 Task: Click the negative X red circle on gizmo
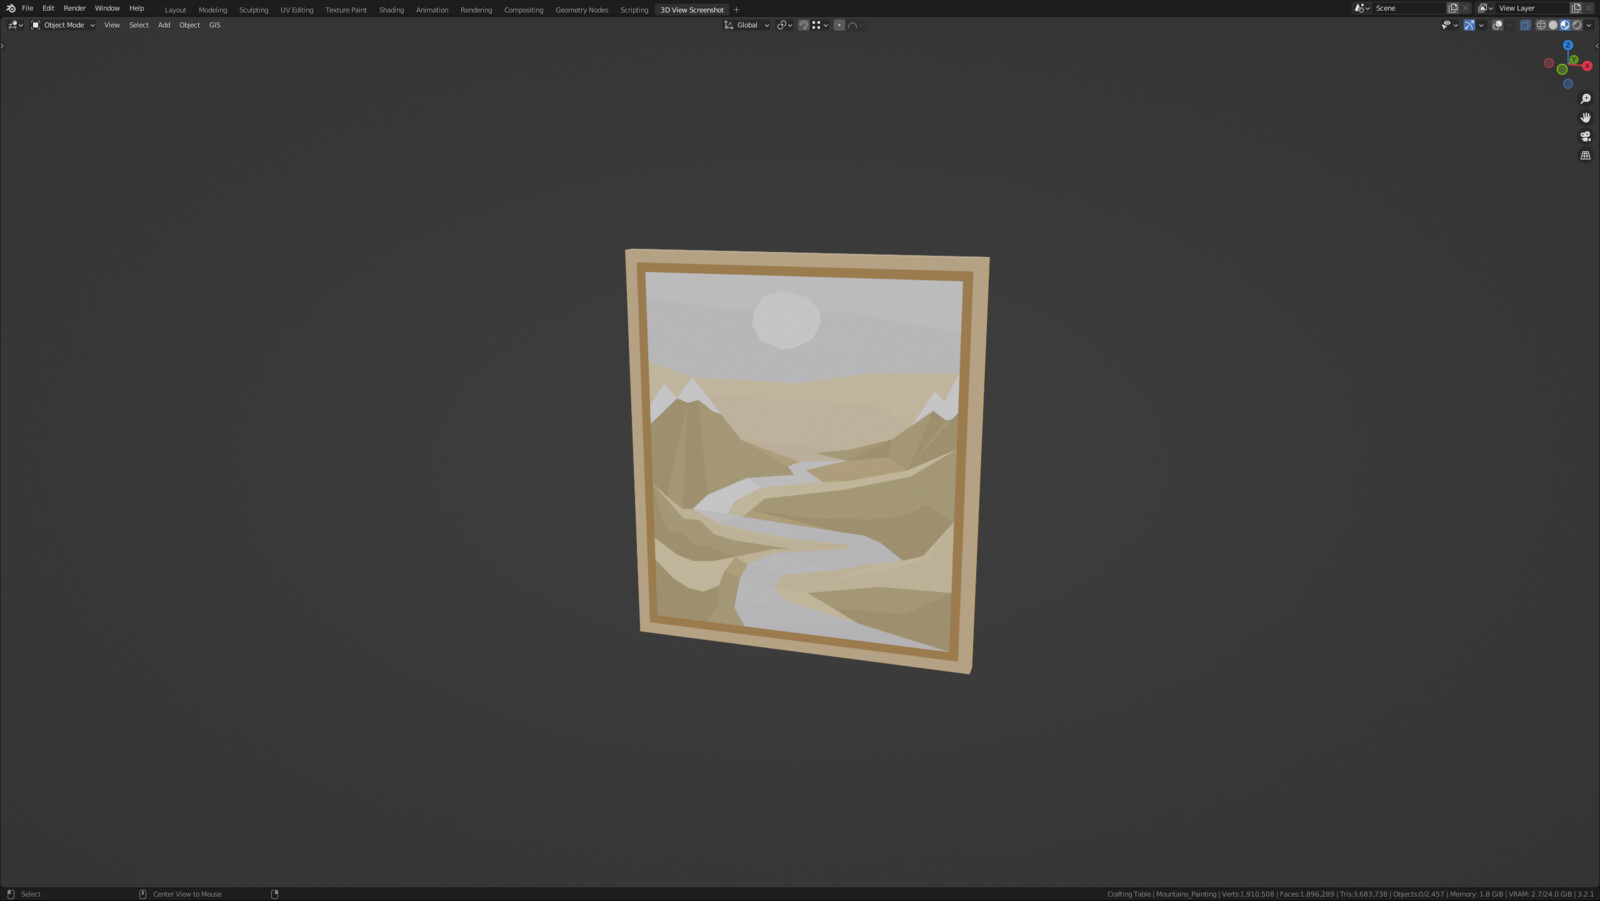click(x=1549, y=63)
